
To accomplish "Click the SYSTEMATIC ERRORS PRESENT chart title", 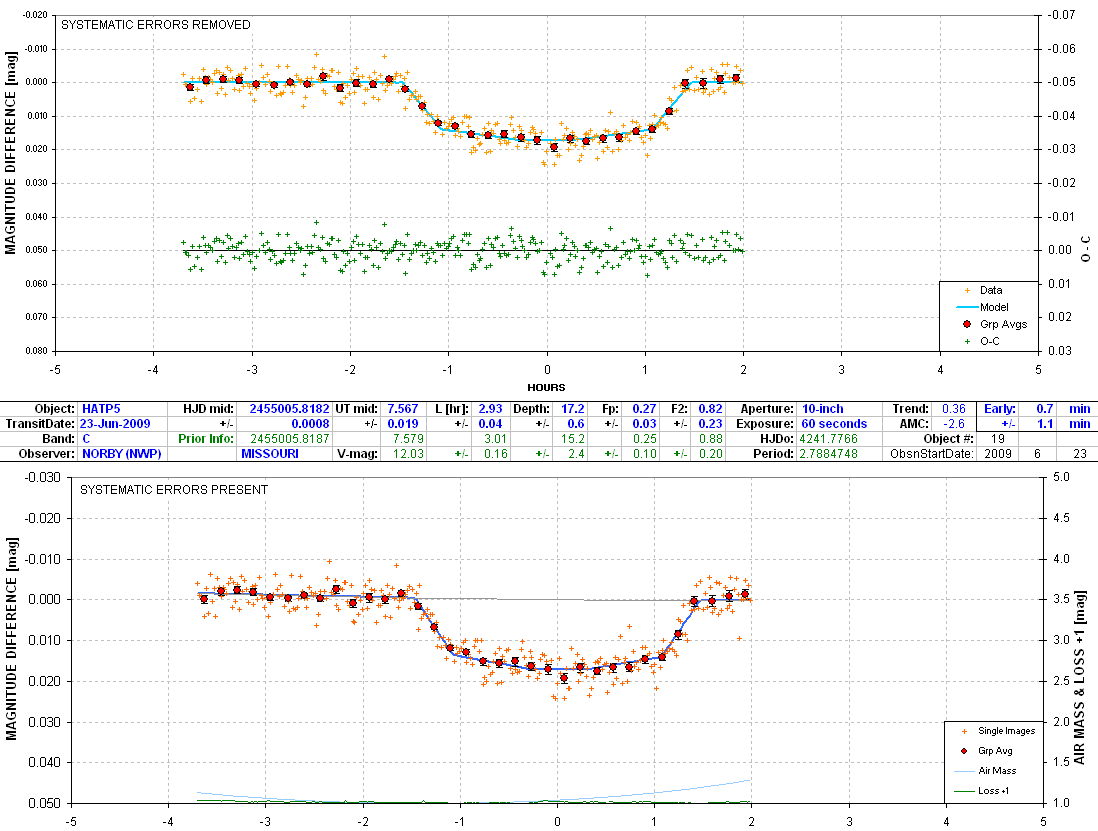I will [x=158, y=490].
